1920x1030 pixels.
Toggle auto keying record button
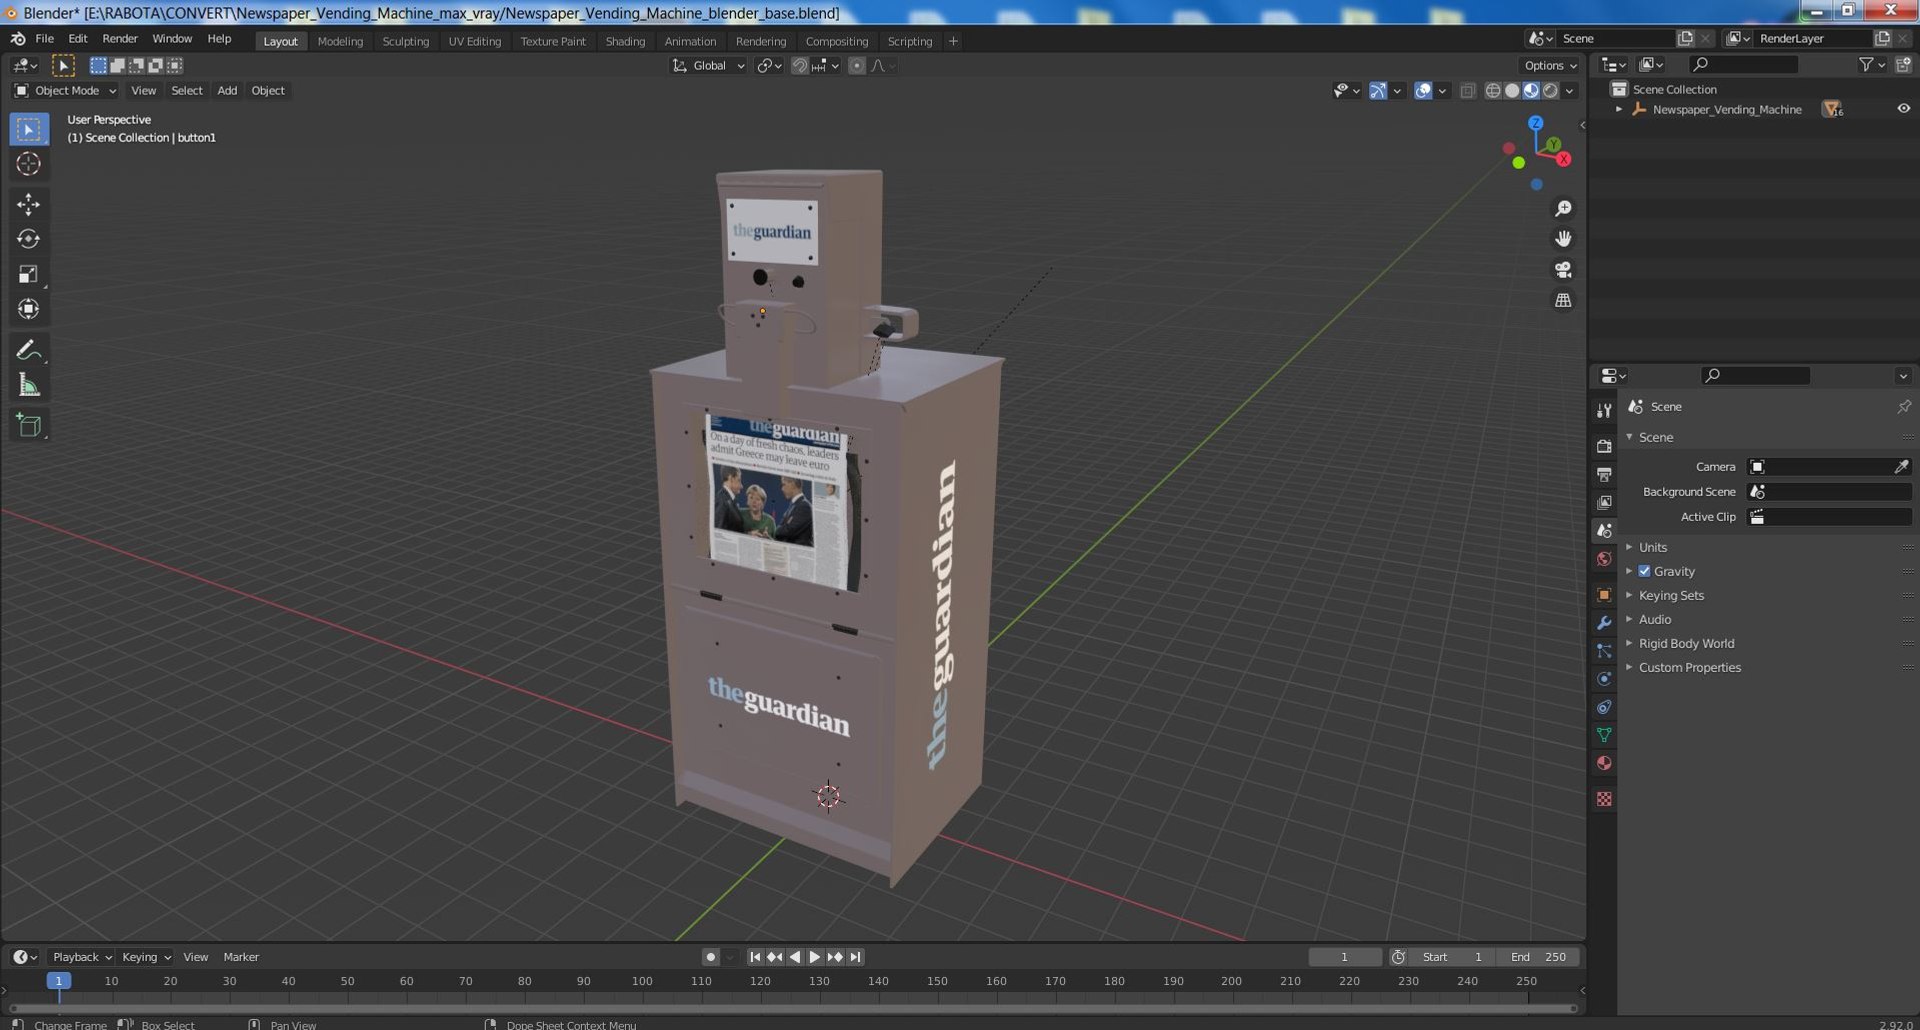tap(710, 957)
